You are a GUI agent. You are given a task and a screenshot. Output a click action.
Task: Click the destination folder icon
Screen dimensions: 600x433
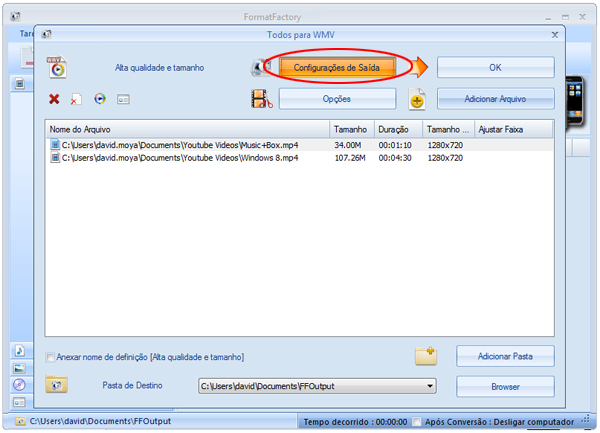(x=56, y=385)
